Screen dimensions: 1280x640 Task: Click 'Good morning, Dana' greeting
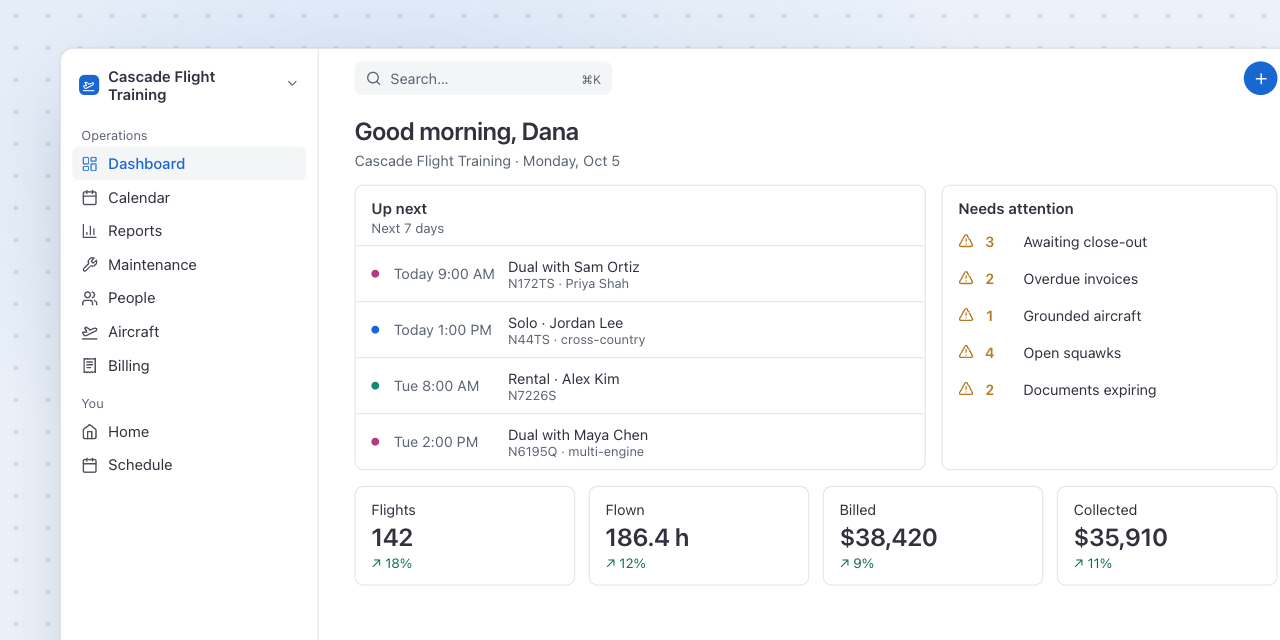pyautogui.click(x=467, y=132)
